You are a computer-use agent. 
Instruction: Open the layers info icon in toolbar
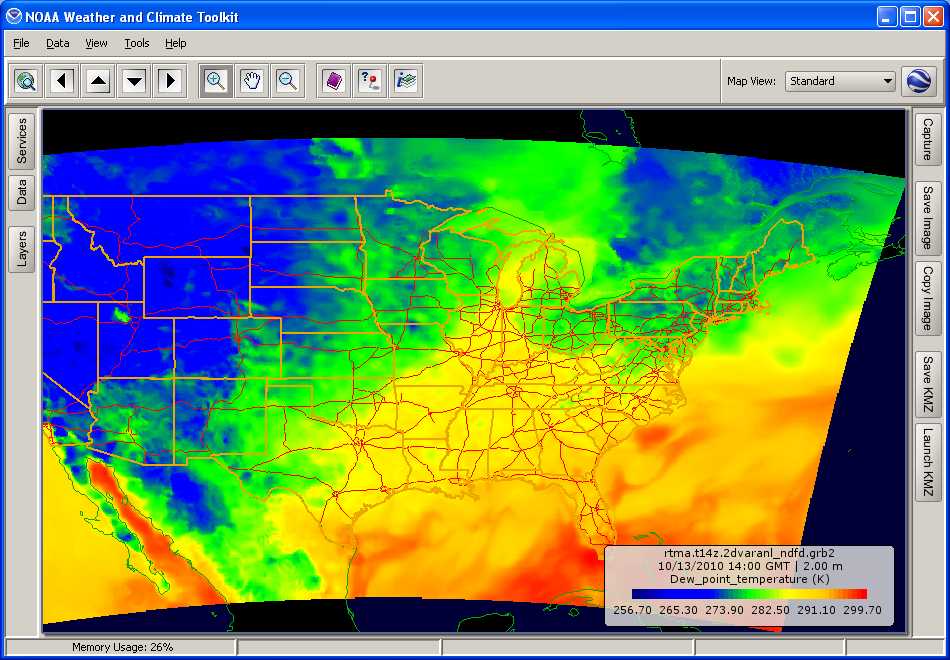pos(406,81)
